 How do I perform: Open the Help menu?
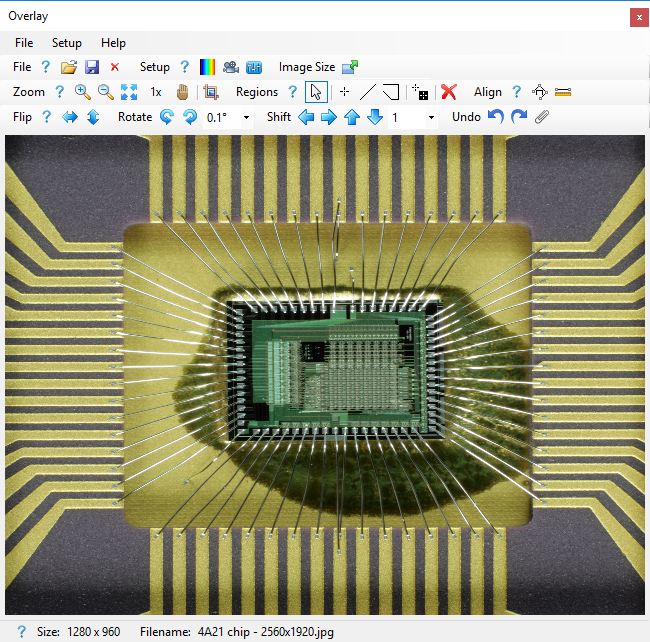(x=114, y=43)
